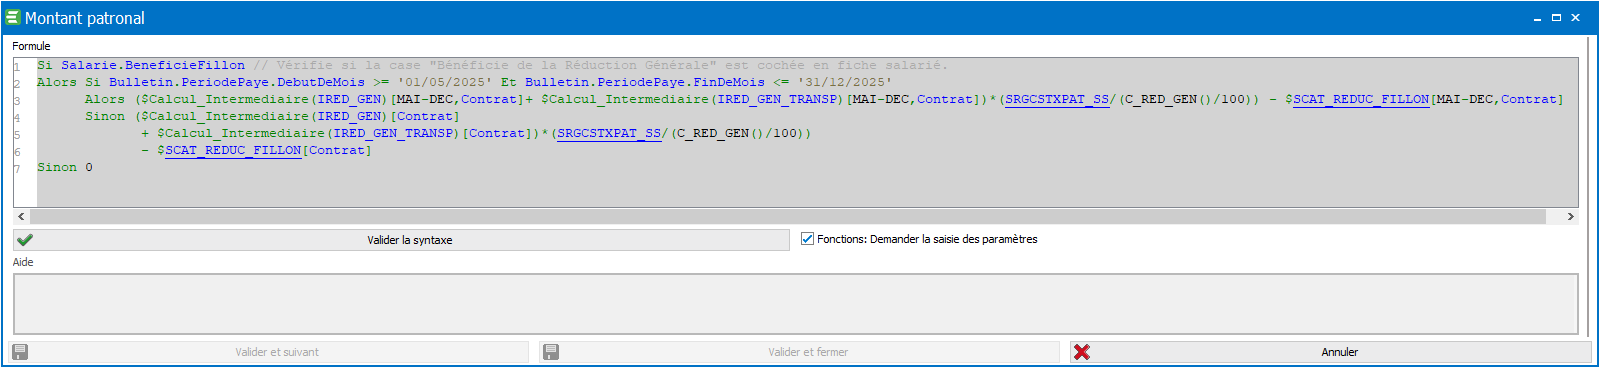This screenshot has width=1600, height=368.
Task: Open the SRGCSTXPAT_SS link on line 3
Action: pyautogui.click(x=1058, y=99)
